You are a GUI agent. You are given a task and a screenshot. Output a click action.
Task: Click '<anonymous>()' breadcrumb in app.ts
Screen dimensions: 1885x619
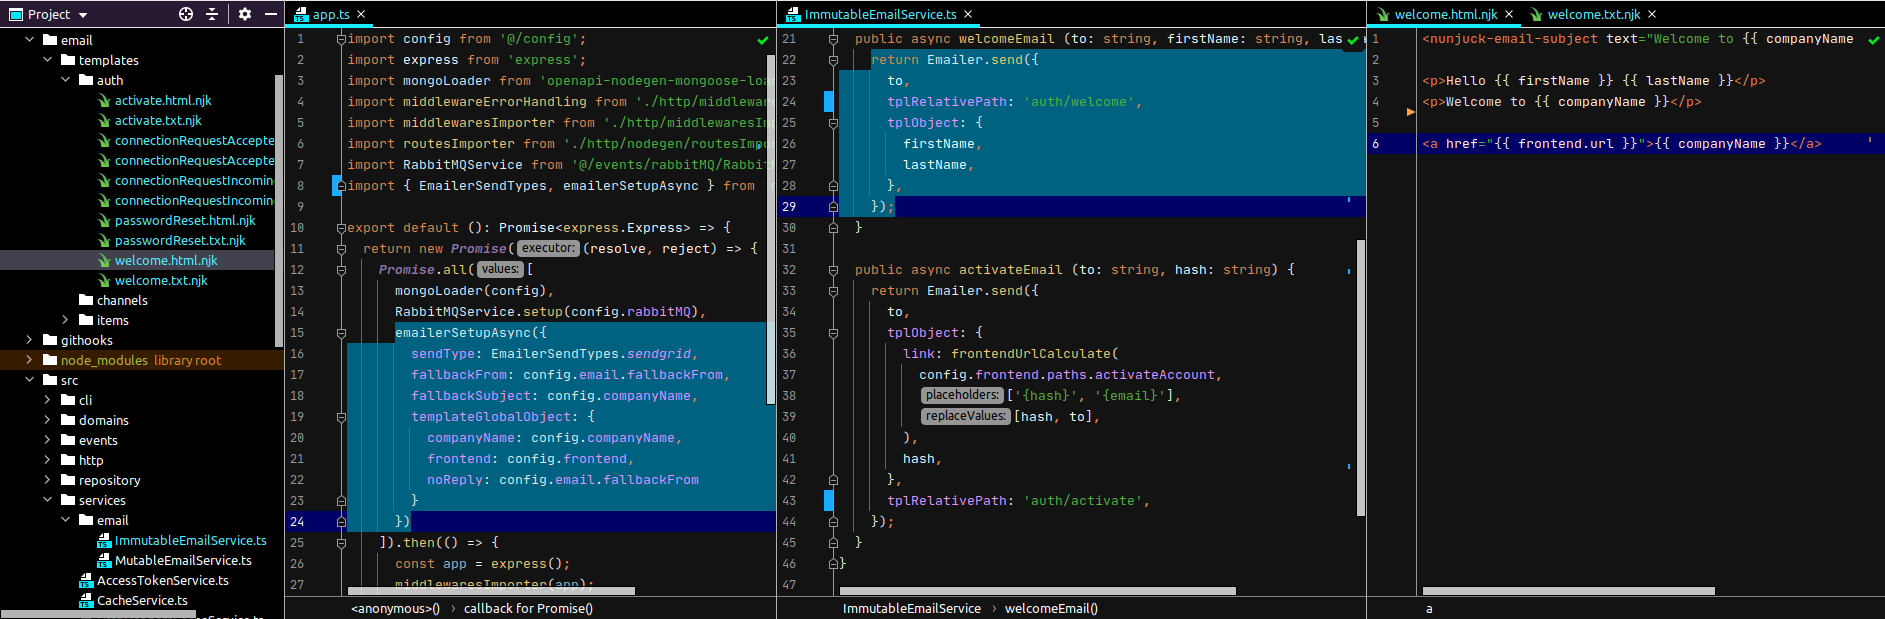tap(396, 608)
